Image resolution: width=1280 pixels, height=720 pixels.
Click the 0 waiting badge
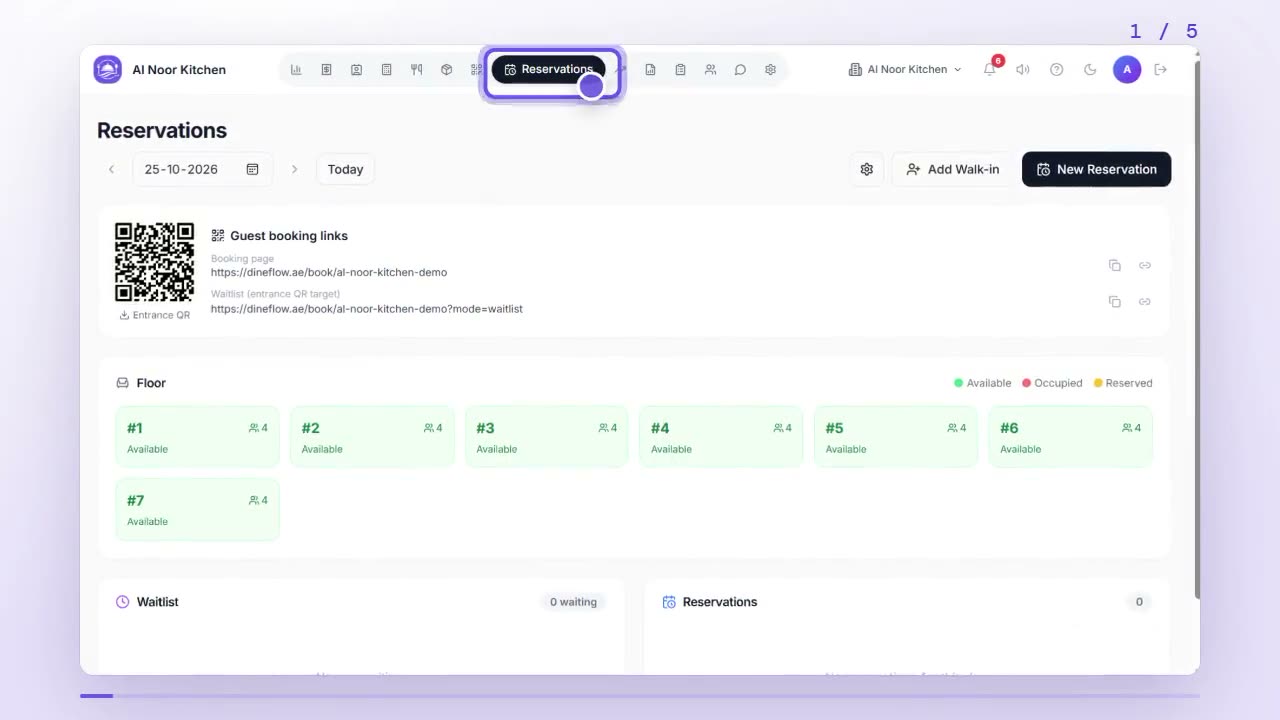click(573, 602)
